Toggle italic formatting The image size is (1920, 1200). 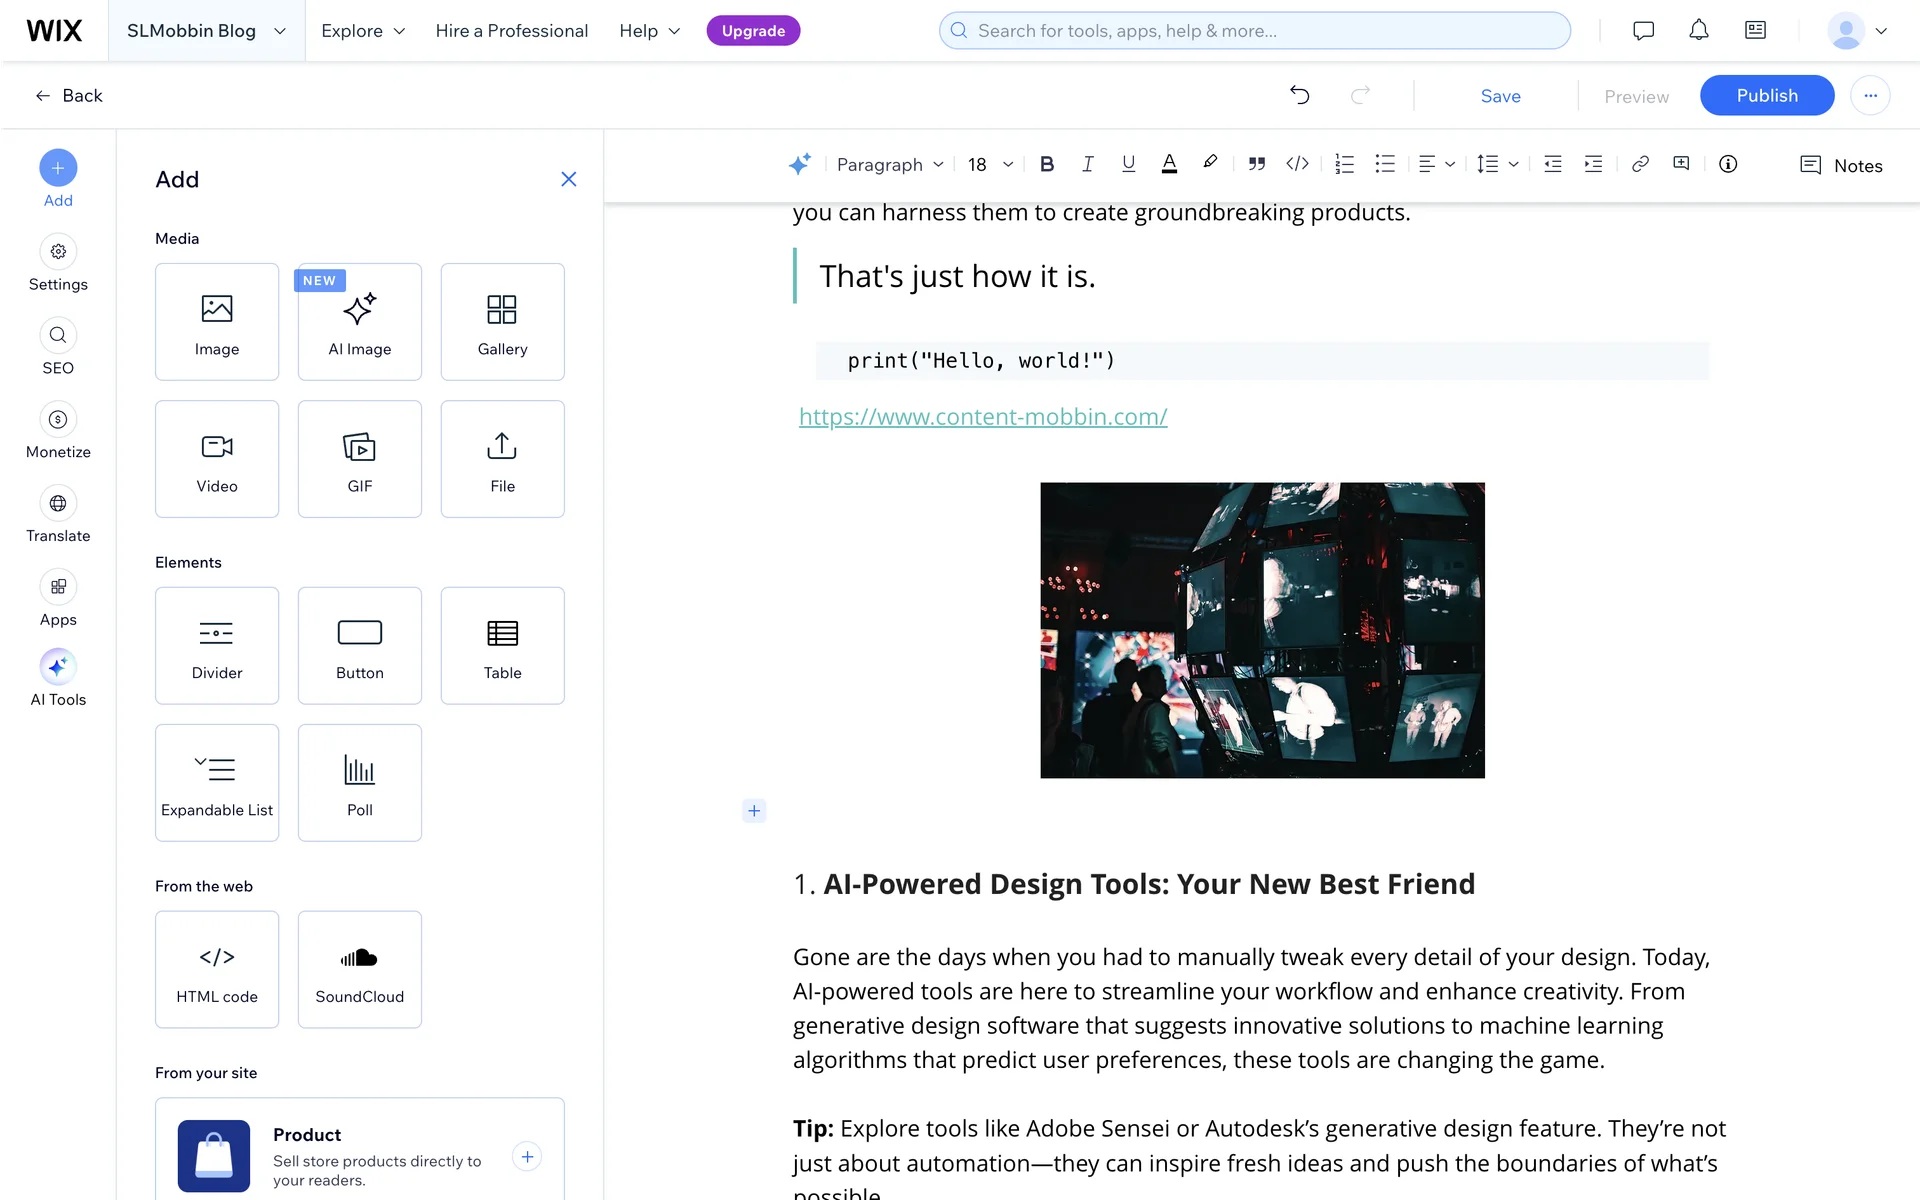pos(1088,164)
